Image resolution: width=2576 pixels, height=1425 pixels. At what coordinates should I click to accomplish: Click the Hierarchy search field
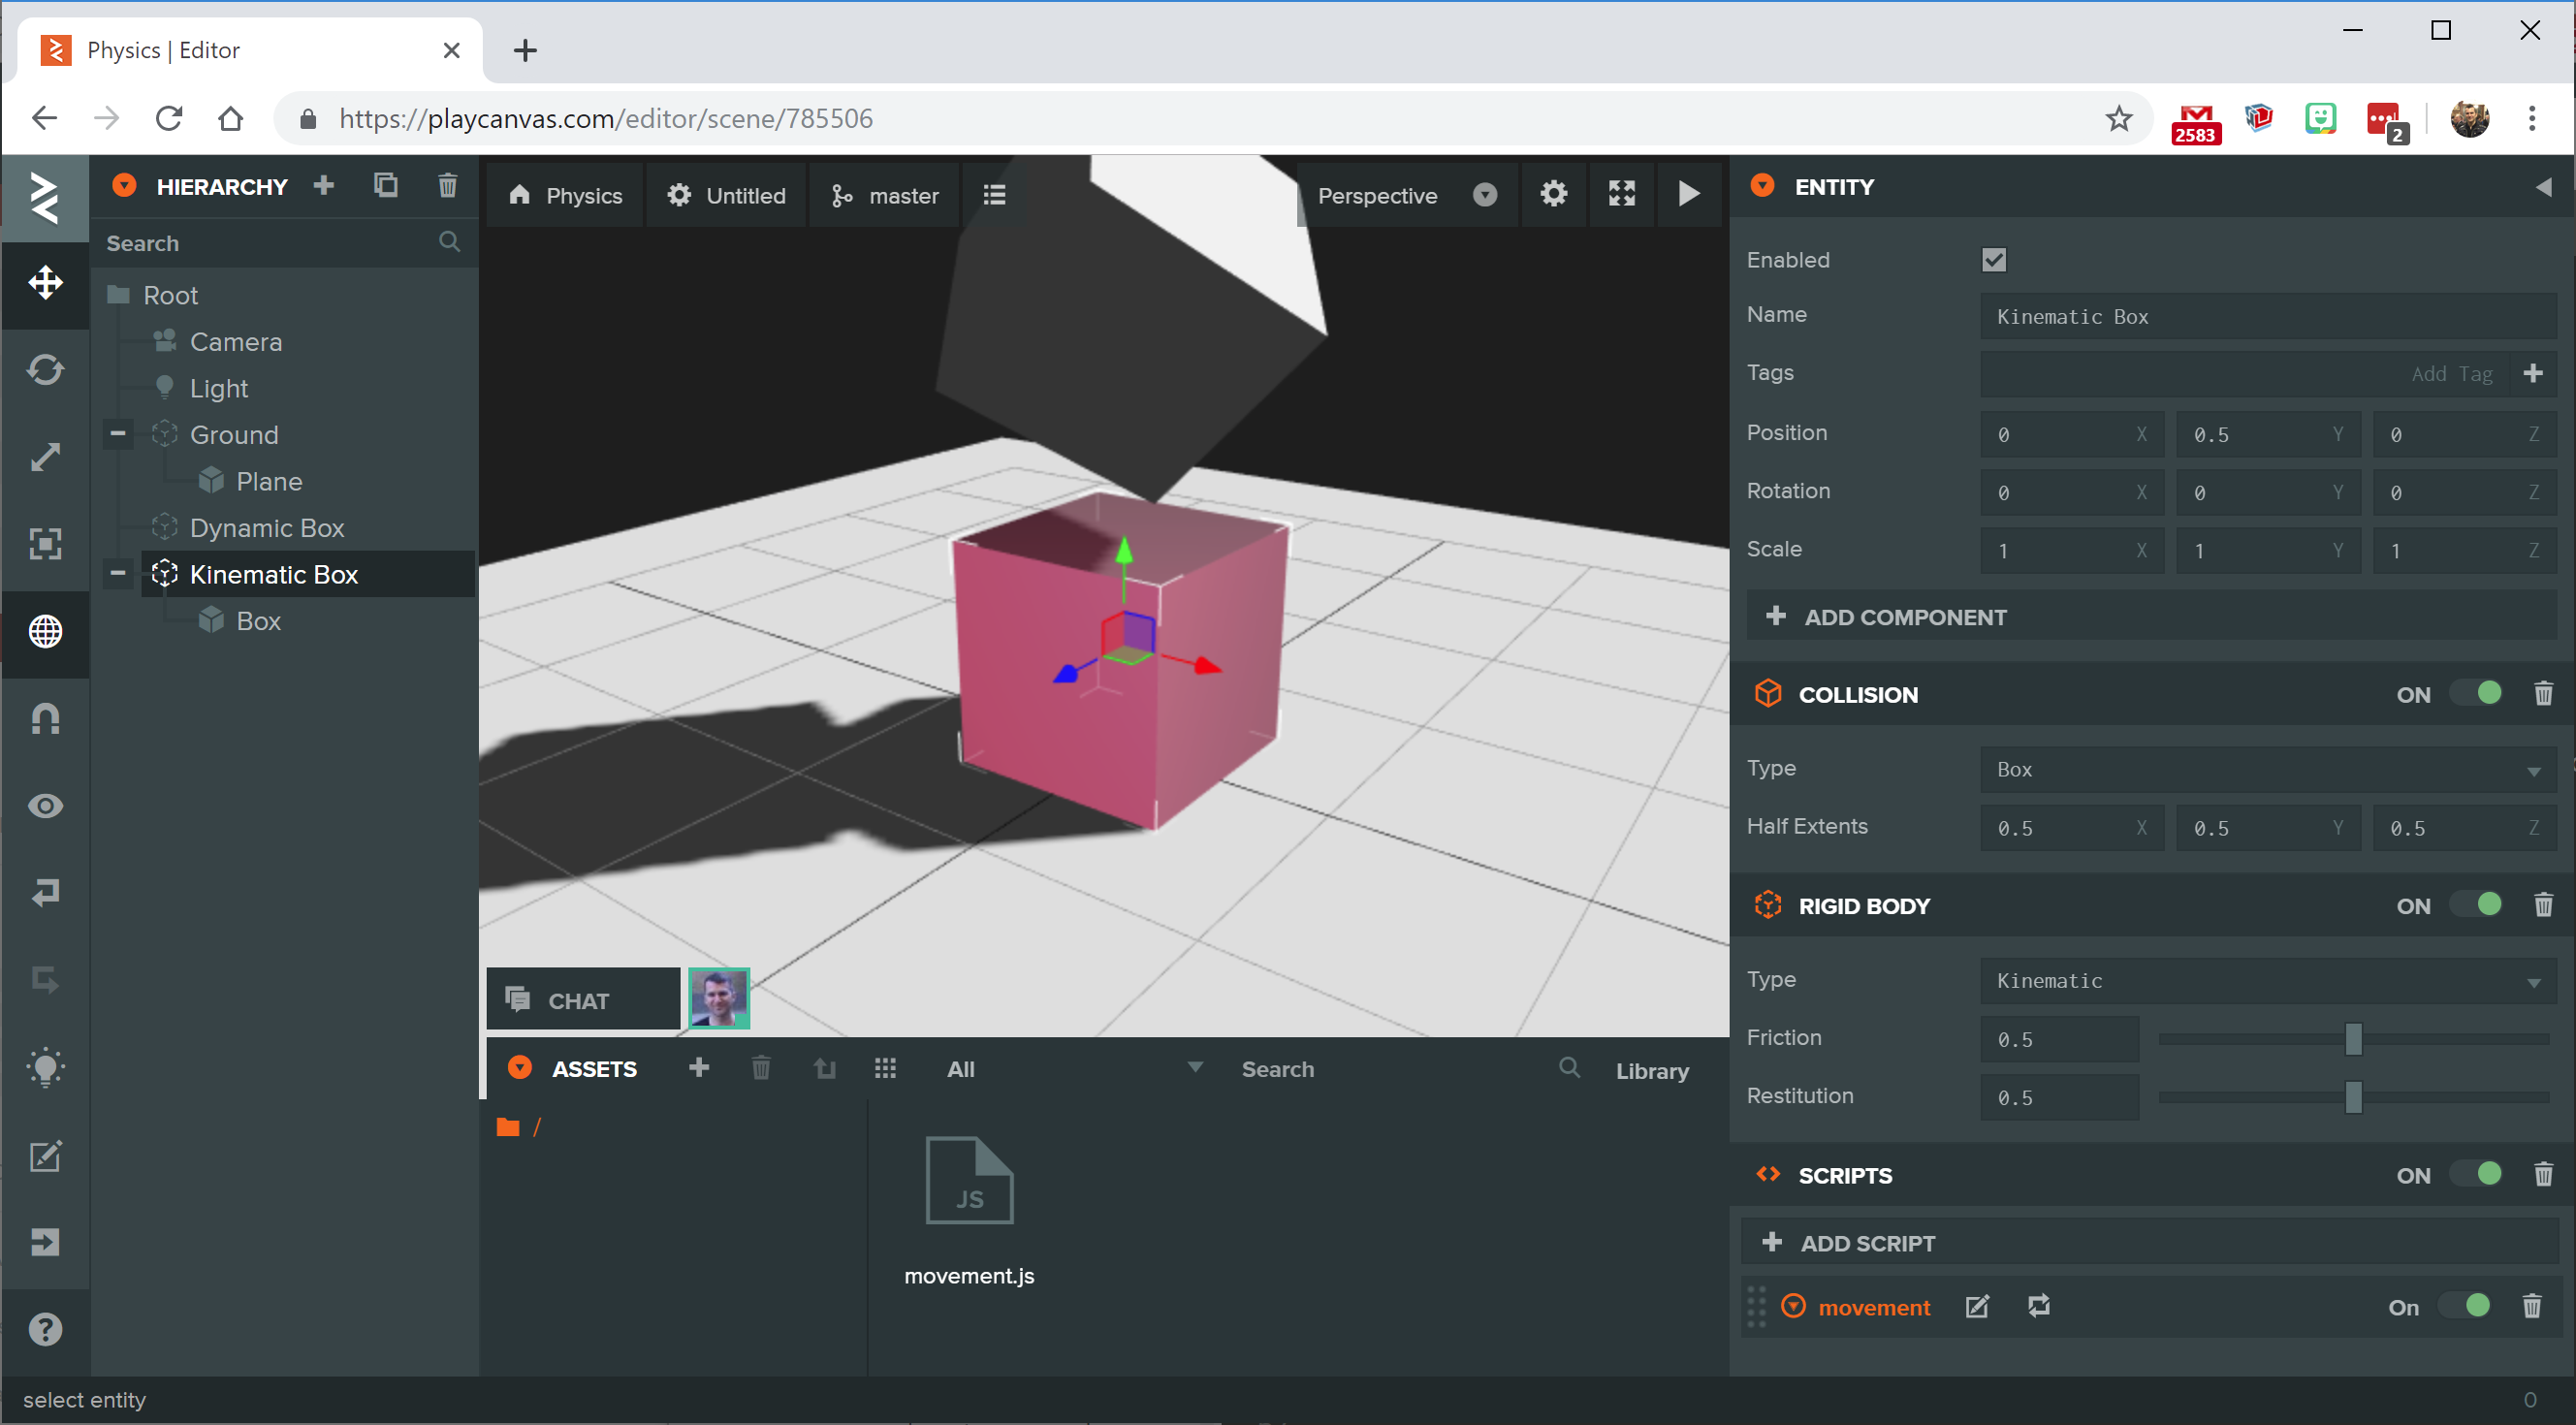(x=283, y=243)
